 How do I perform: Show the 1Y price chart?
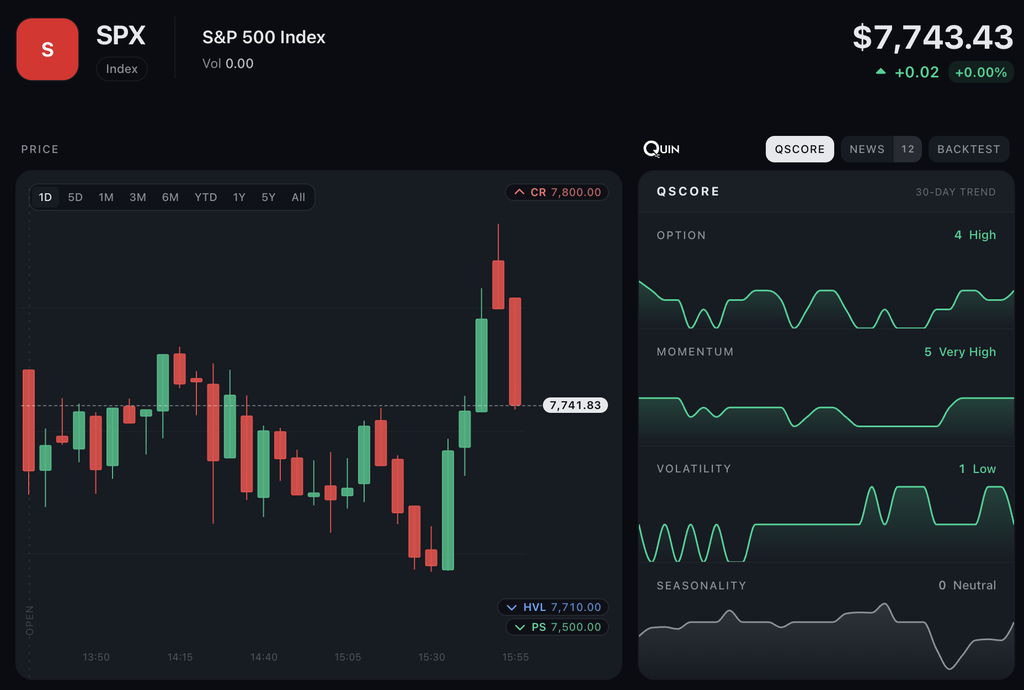click(x=239, y=197)
